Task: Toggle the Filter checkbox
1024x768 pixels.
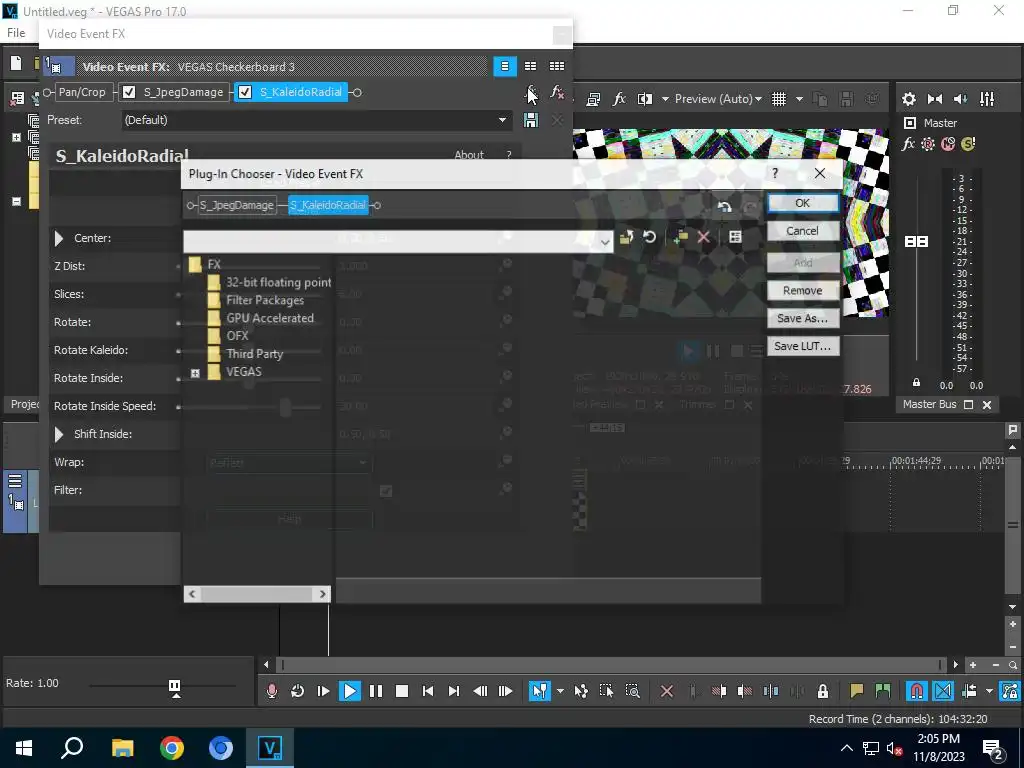Action: (386, 491)
